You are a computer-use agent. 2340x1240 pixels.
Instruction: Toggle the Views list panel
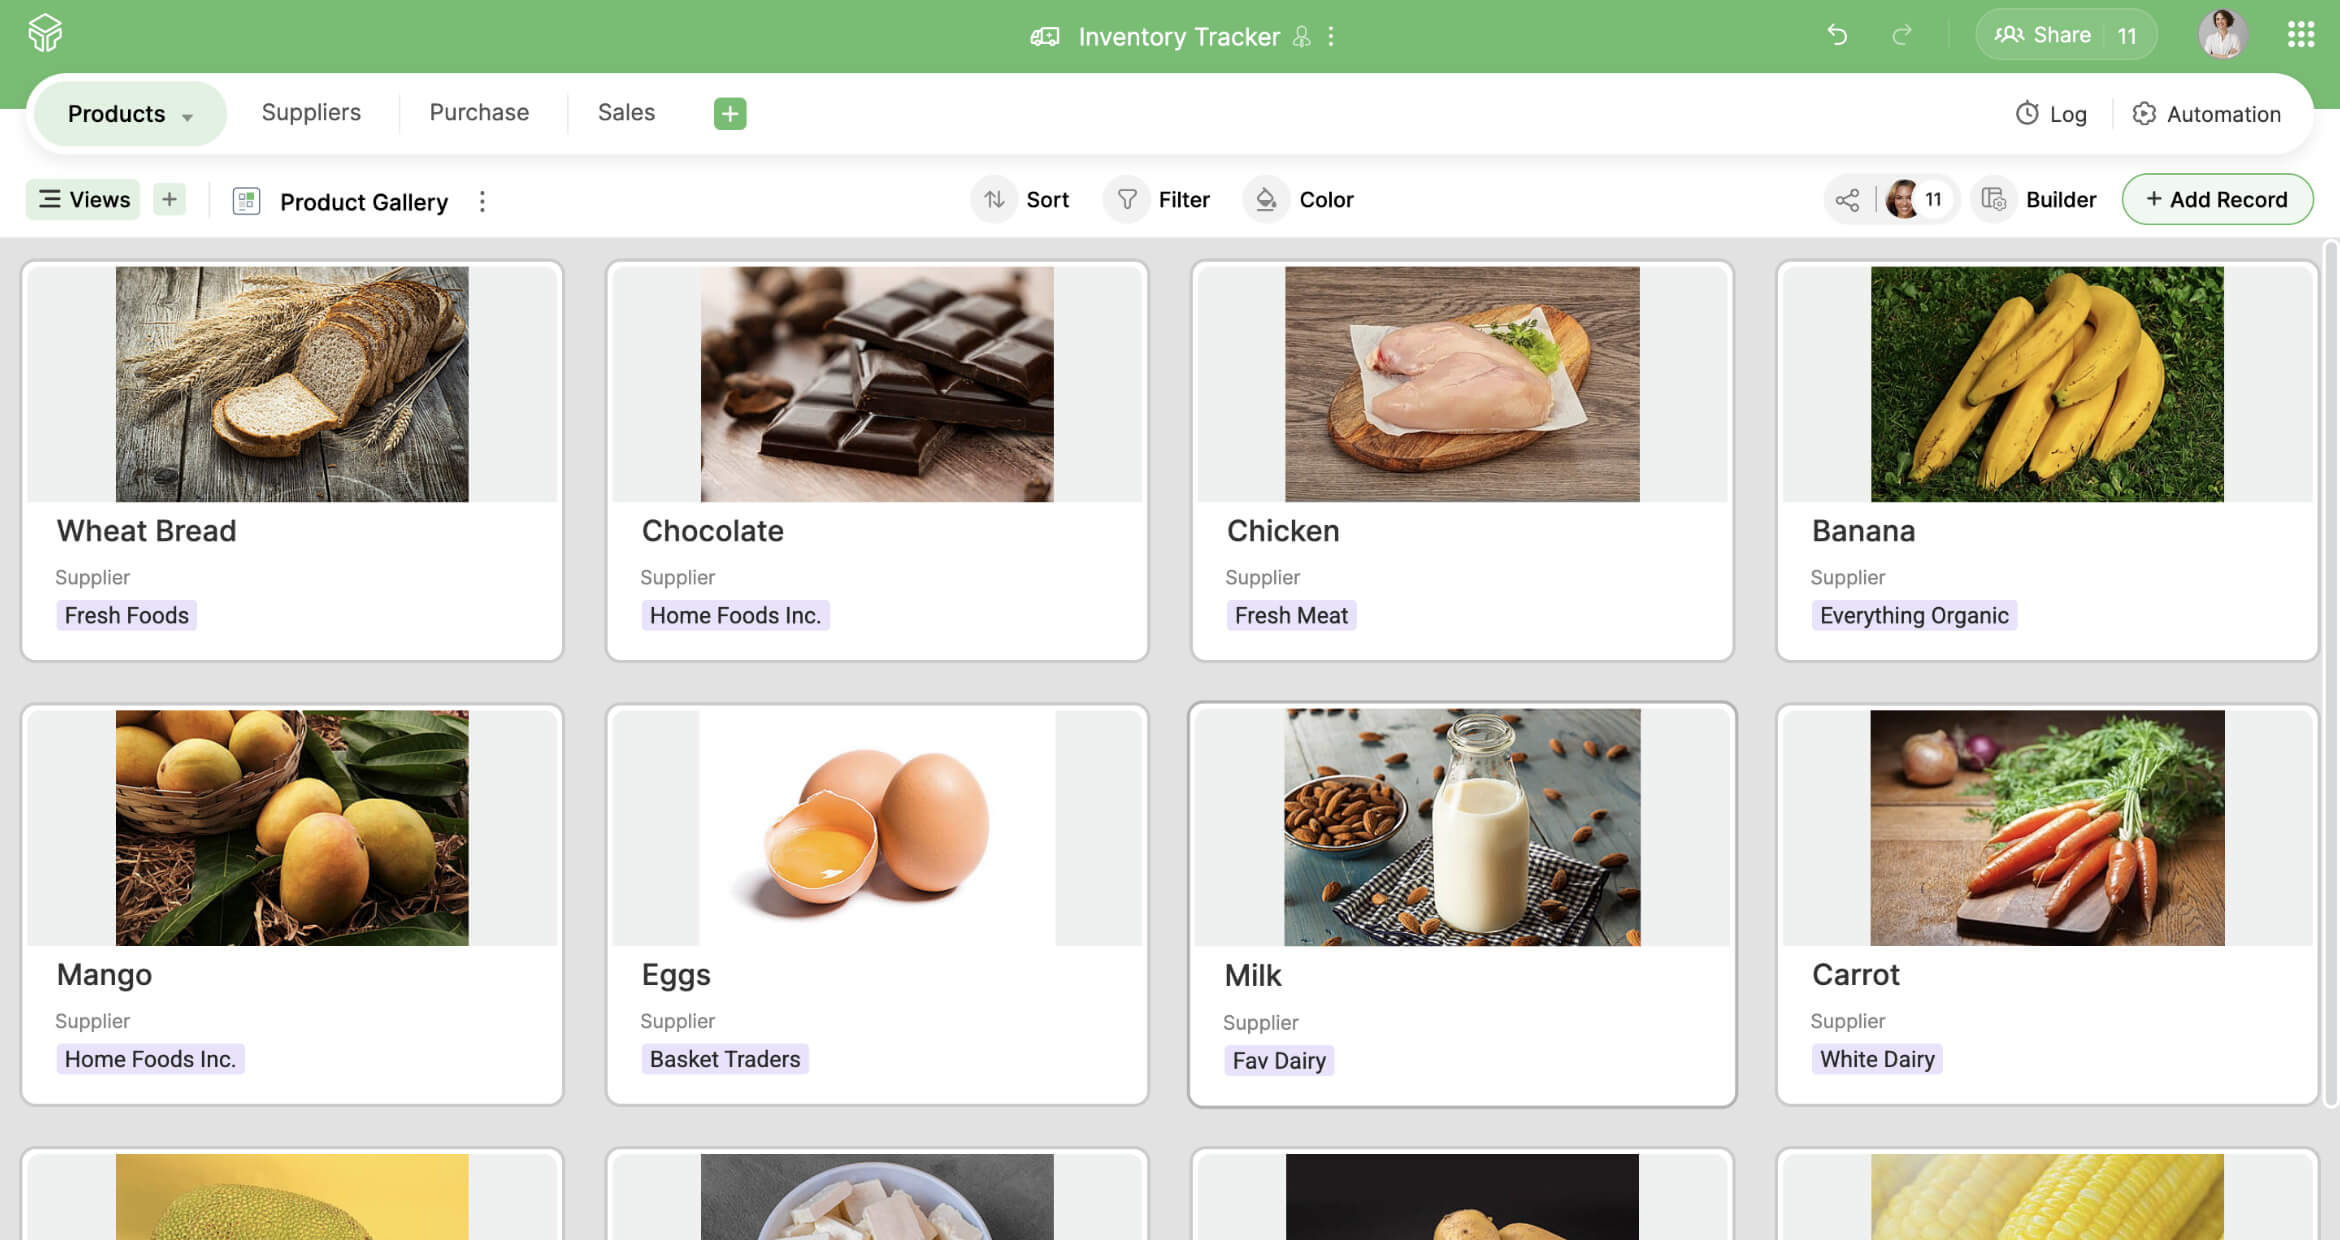coord(84,199)
